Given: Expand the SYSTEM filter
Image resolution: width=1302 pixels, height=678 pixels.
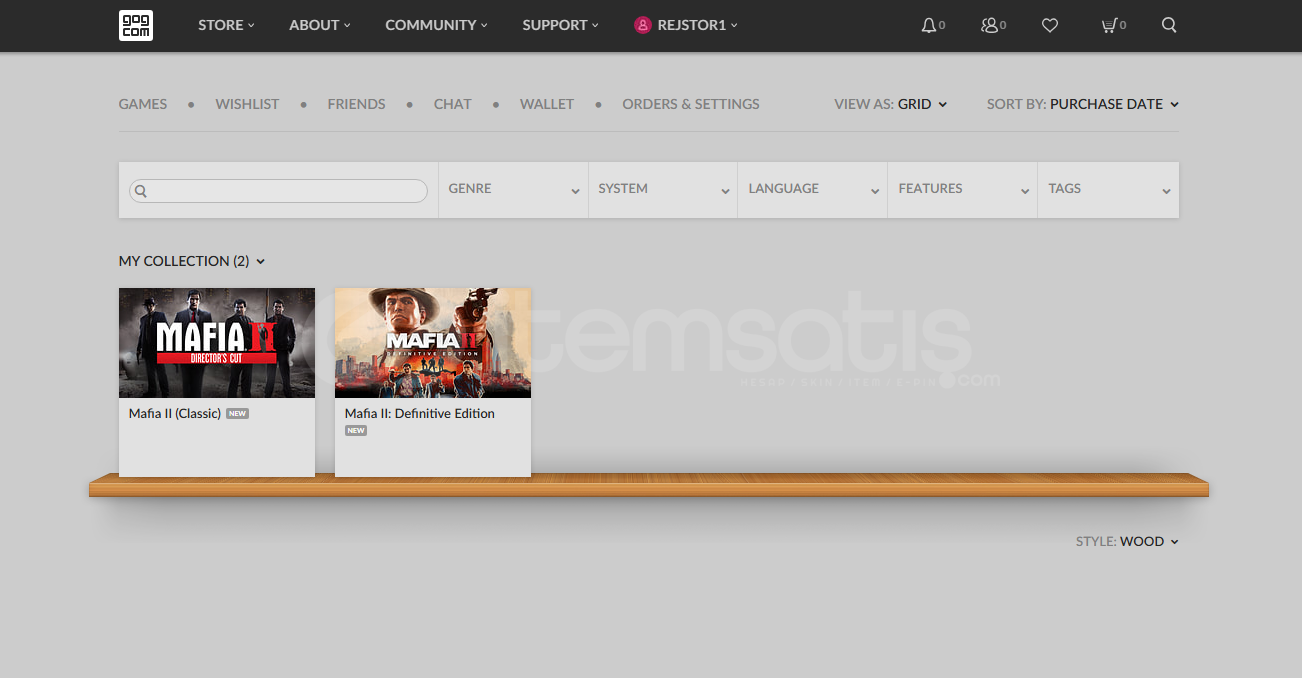Looking at the screenshot, I should (x=663, y=189).
